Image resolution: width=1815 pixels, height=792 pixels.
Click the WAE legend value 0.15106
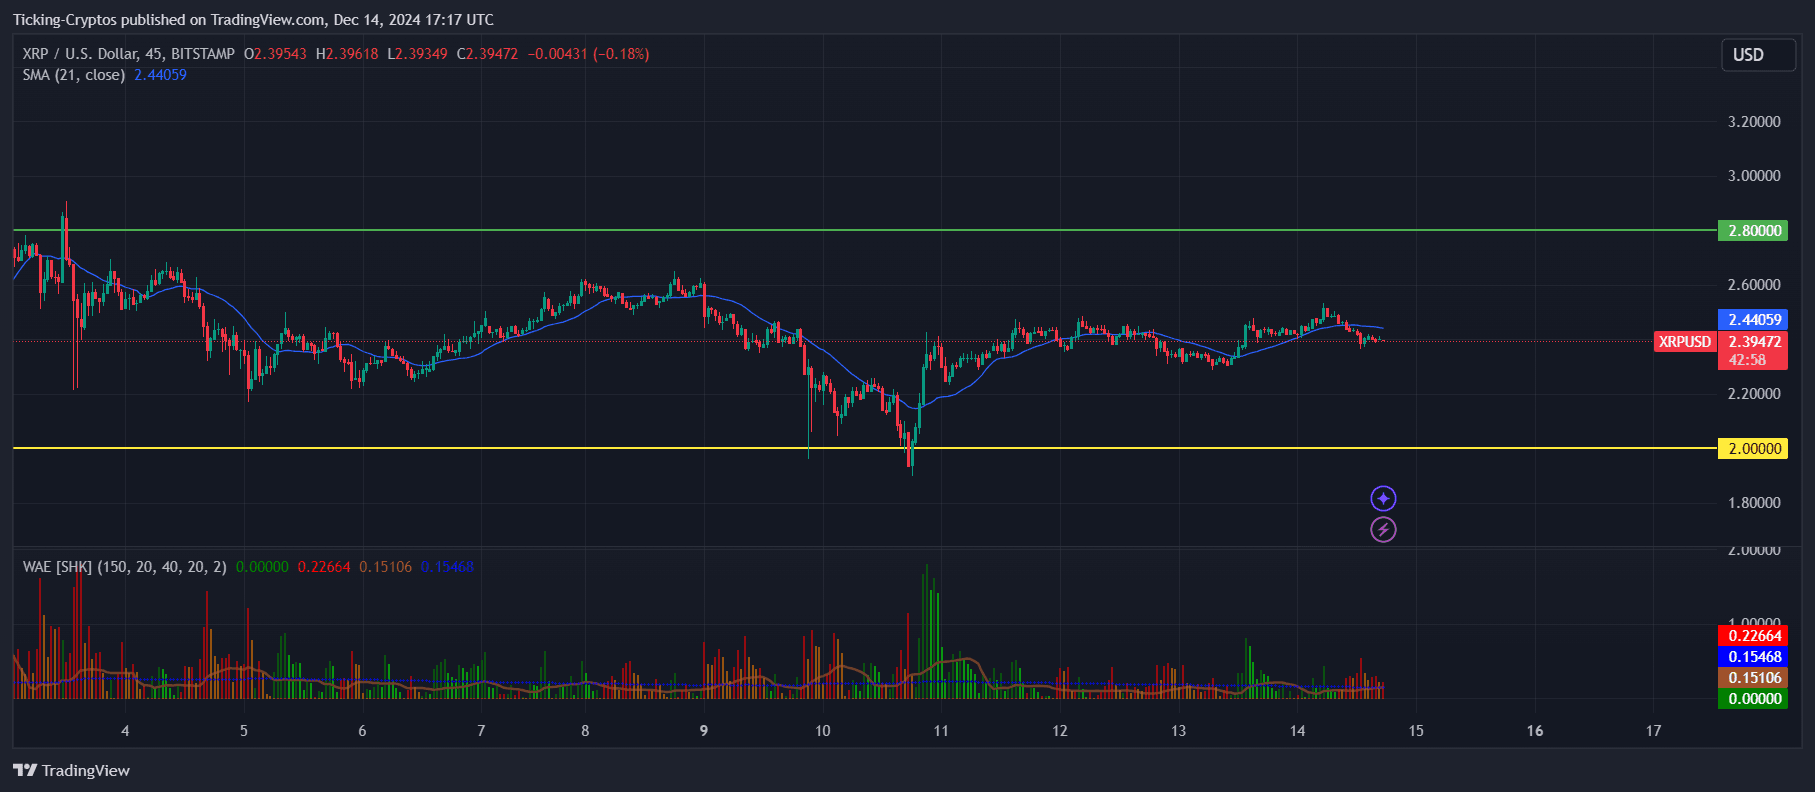pos(386,567)
